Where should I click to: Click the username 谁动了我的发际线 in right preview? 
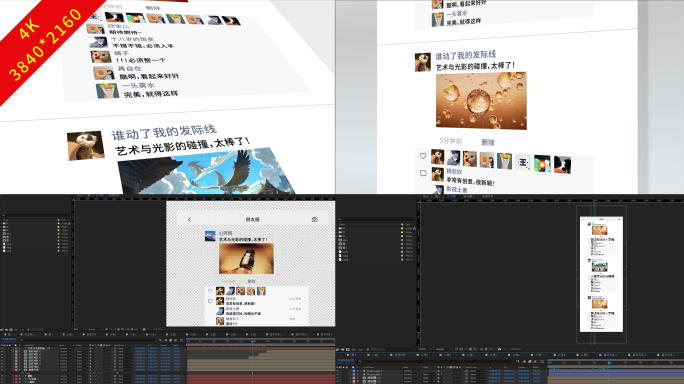point(465,55)
